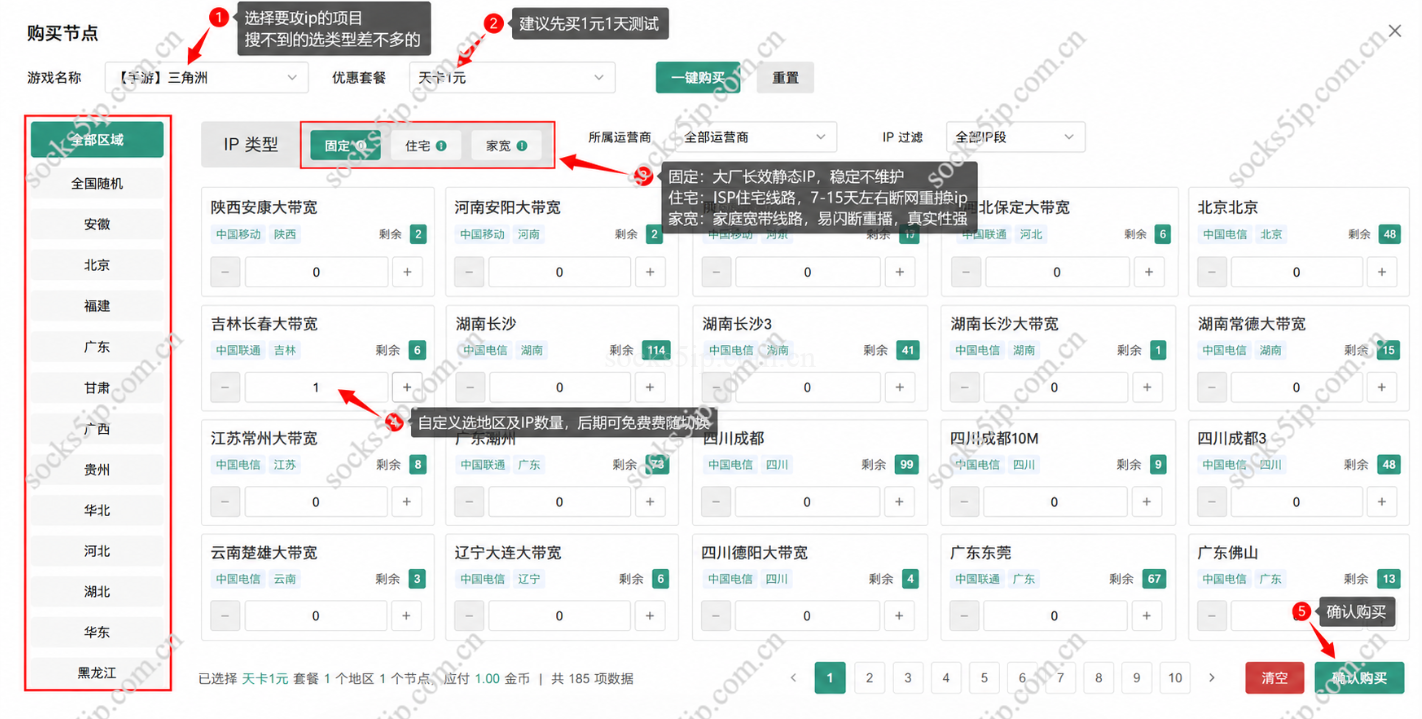Close the 购买节点 dialog

coord(1395,32)
